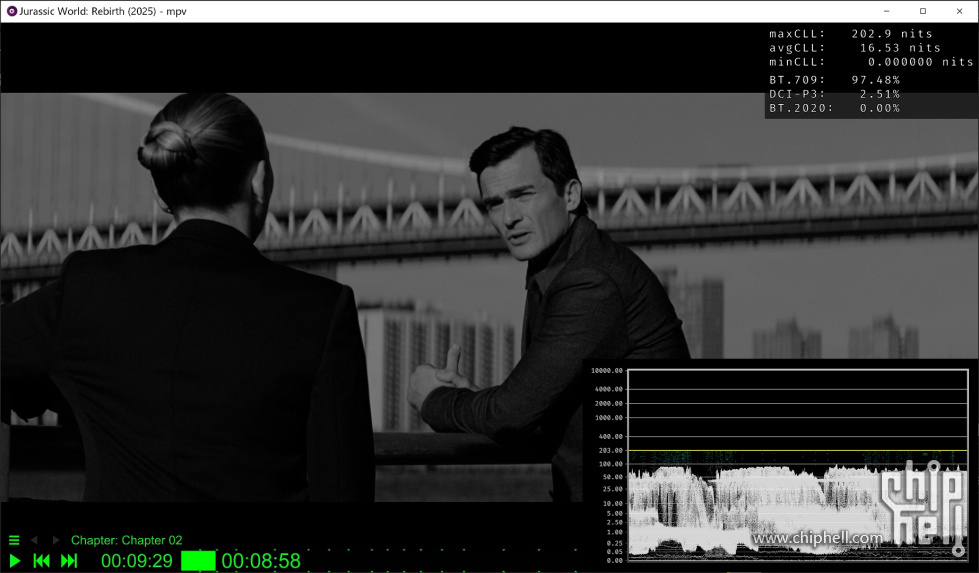
Task: Click the 4000.00 waveform axis label
Action: coord(608,389)
